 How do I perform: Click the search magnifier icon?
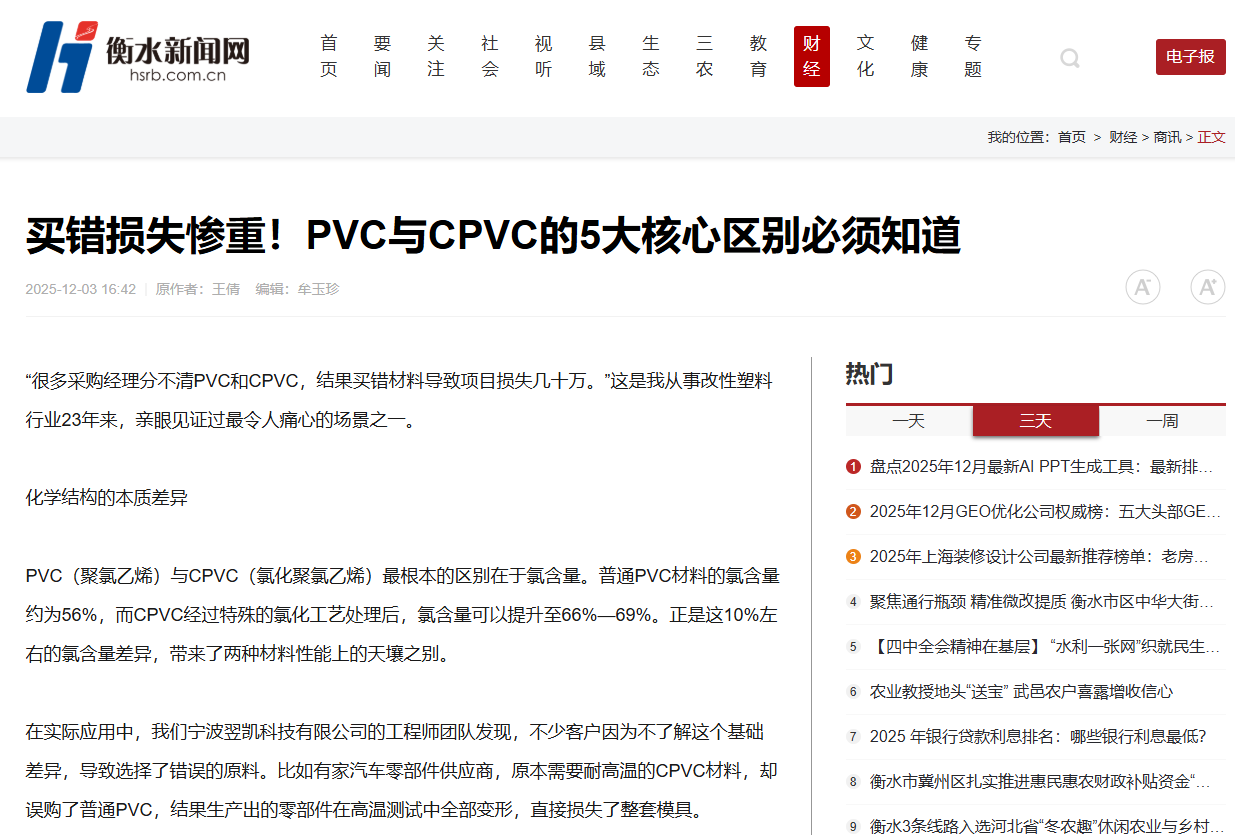click(x=1069, y=58)
